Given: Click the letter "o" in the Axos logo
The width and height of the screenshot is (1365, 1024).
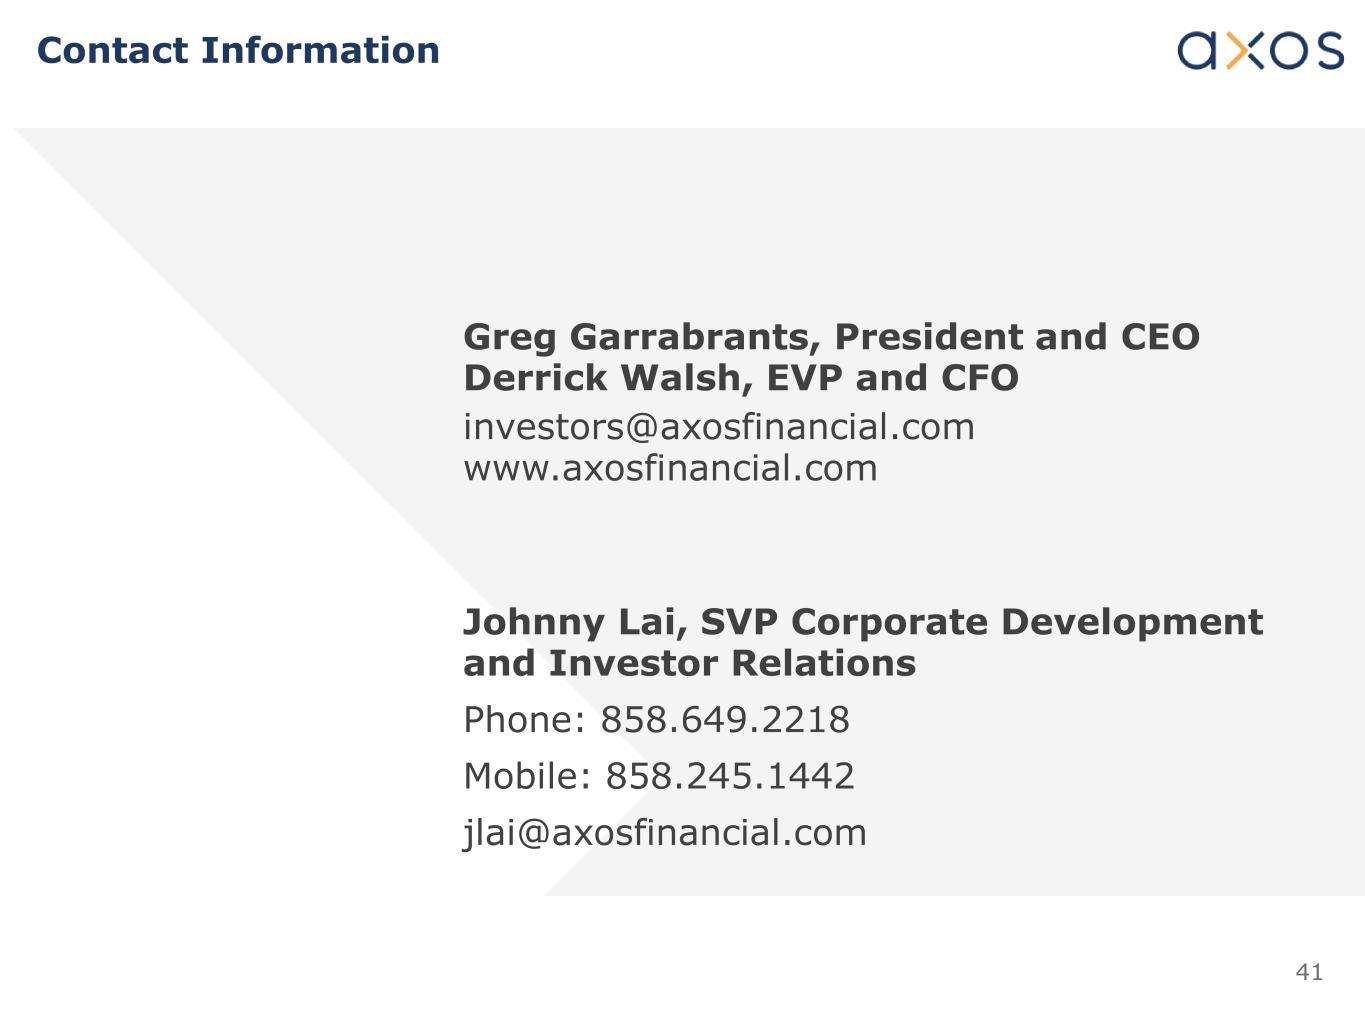Looking at the screenshot, I should point(1286,50).
